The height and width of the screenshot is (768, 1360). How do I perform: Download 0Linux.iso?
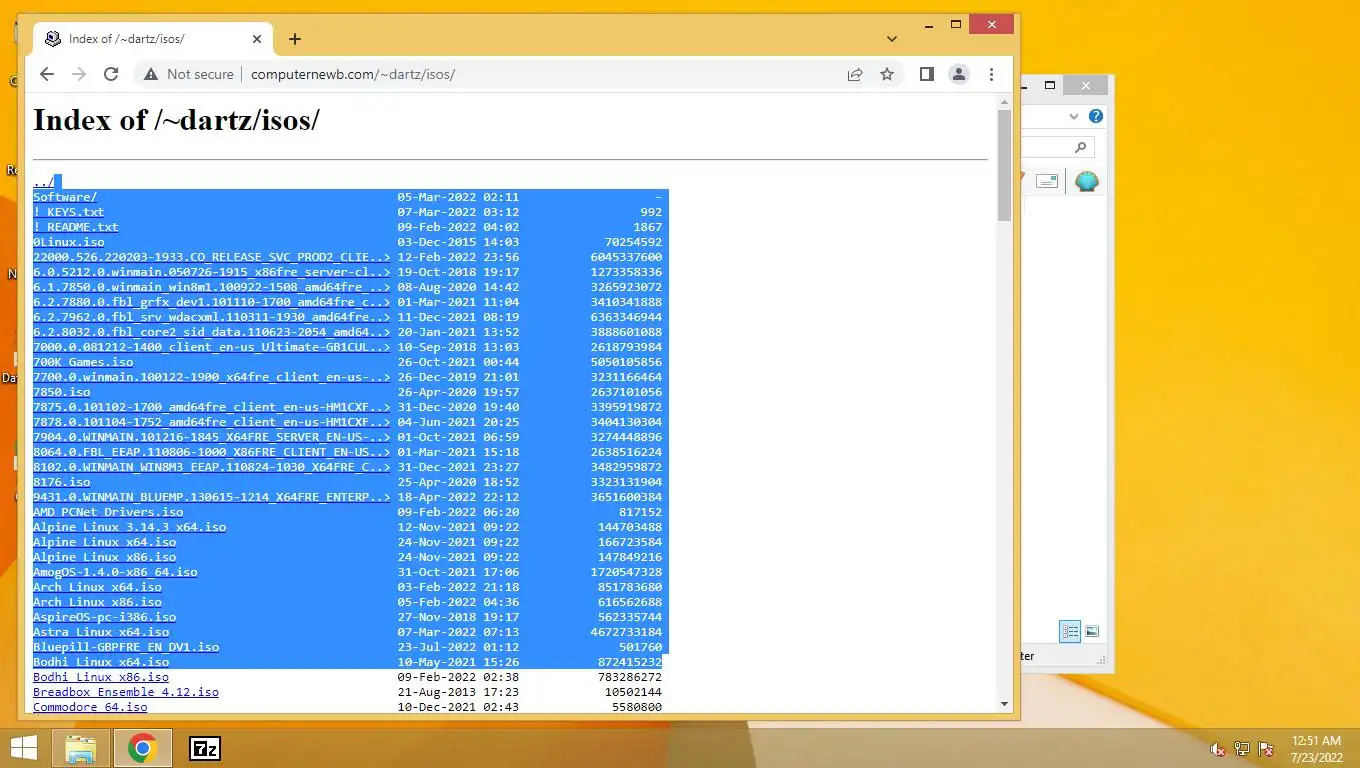click(68, 242)
